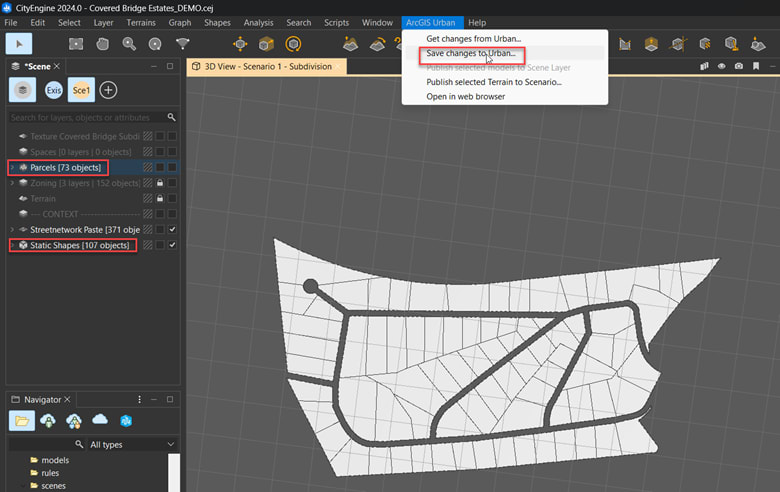Click the blue hexagon icon in Navigator
Image resolution: width=780 pixels, height=492 pixels.
(x=126, y=421)
